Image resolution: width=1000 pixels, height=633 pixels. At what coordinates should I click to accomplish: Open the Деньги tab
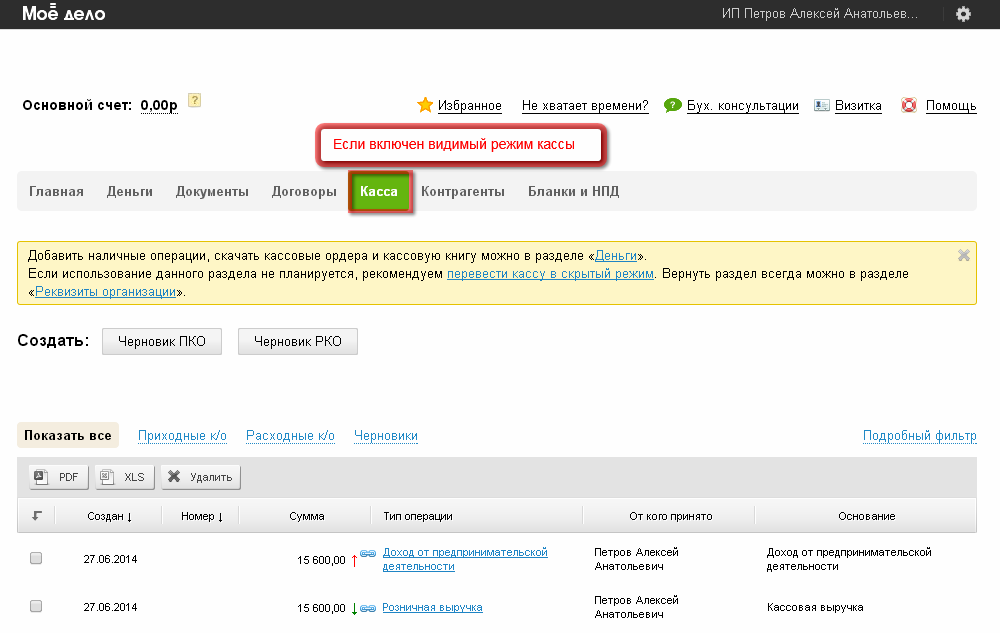130,192
